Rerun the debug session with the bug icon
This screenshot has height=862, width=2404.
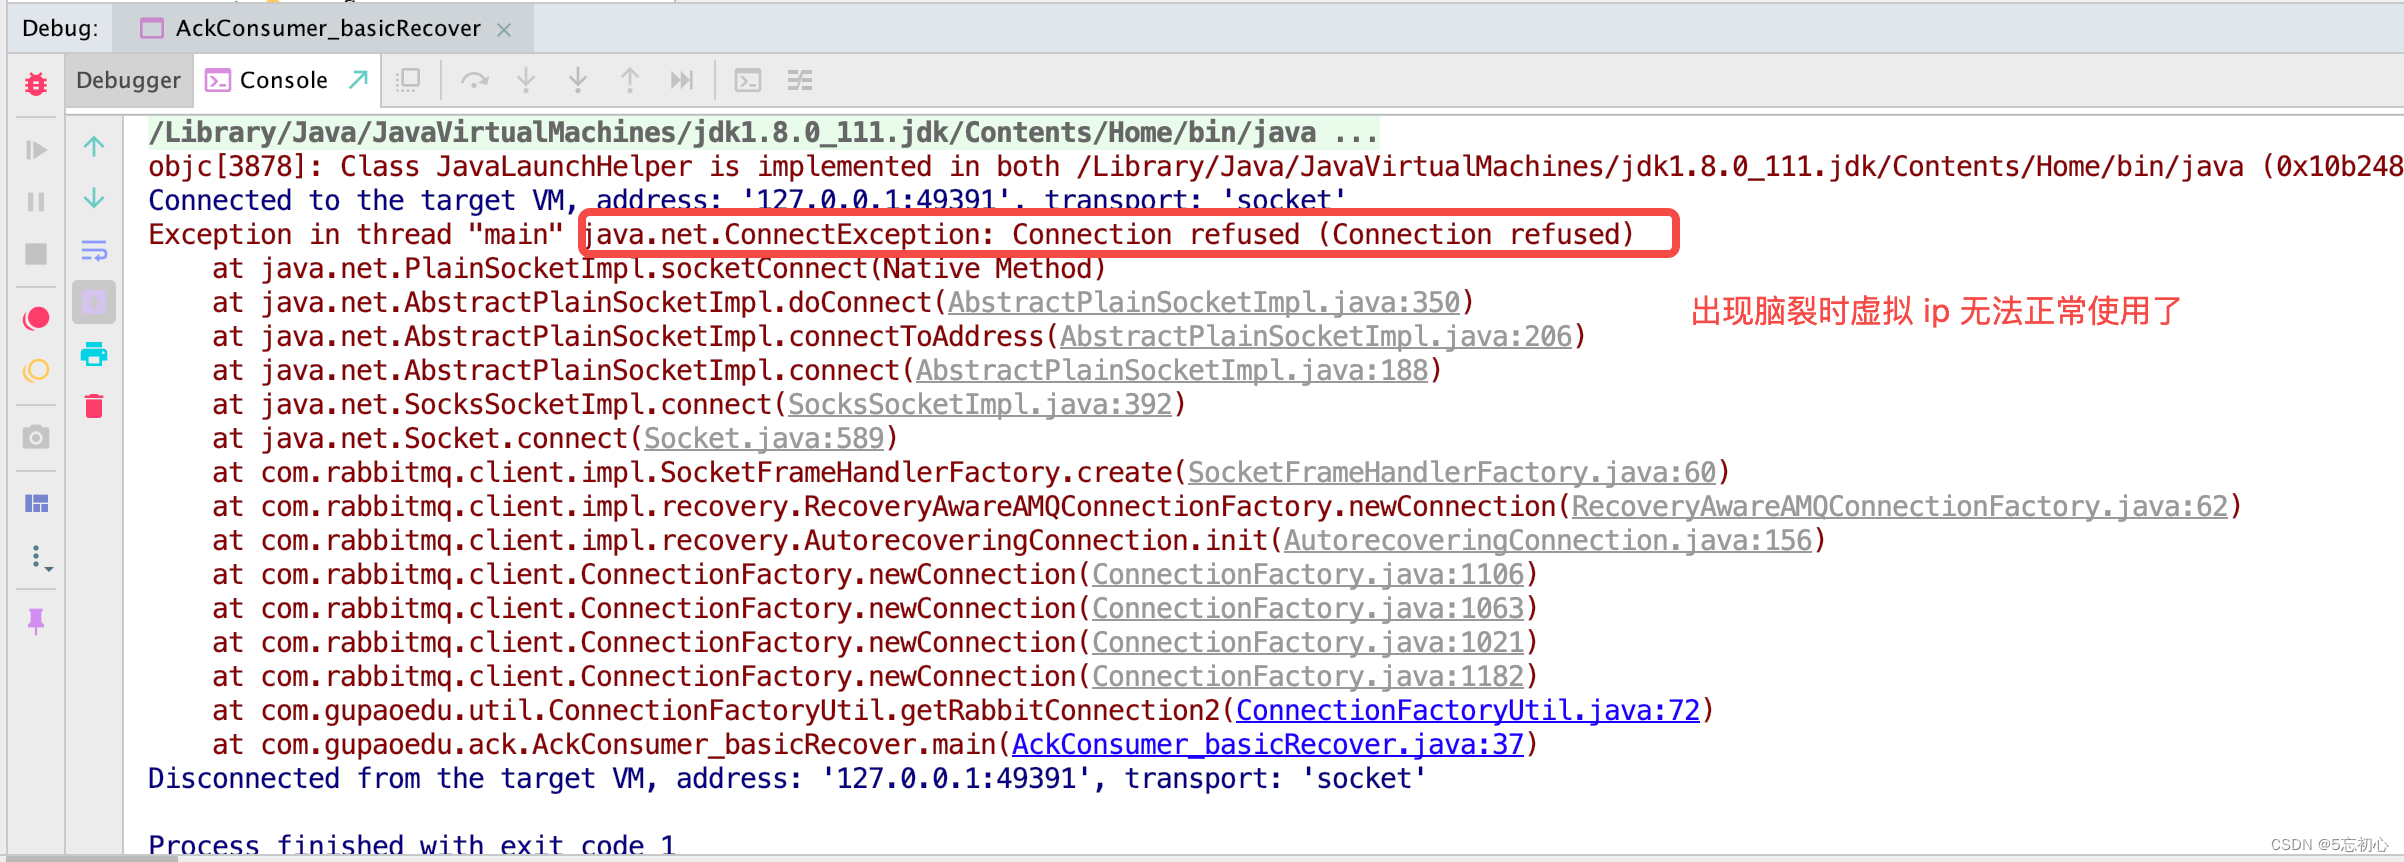36,83
